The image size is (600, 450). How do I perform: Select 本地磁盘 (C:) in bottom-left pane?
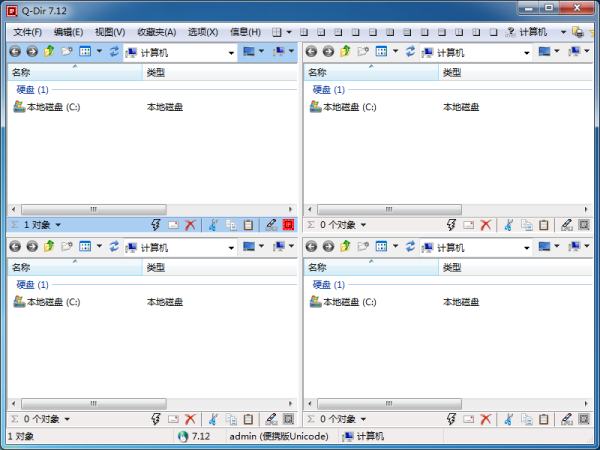click(x=47, y=302)
